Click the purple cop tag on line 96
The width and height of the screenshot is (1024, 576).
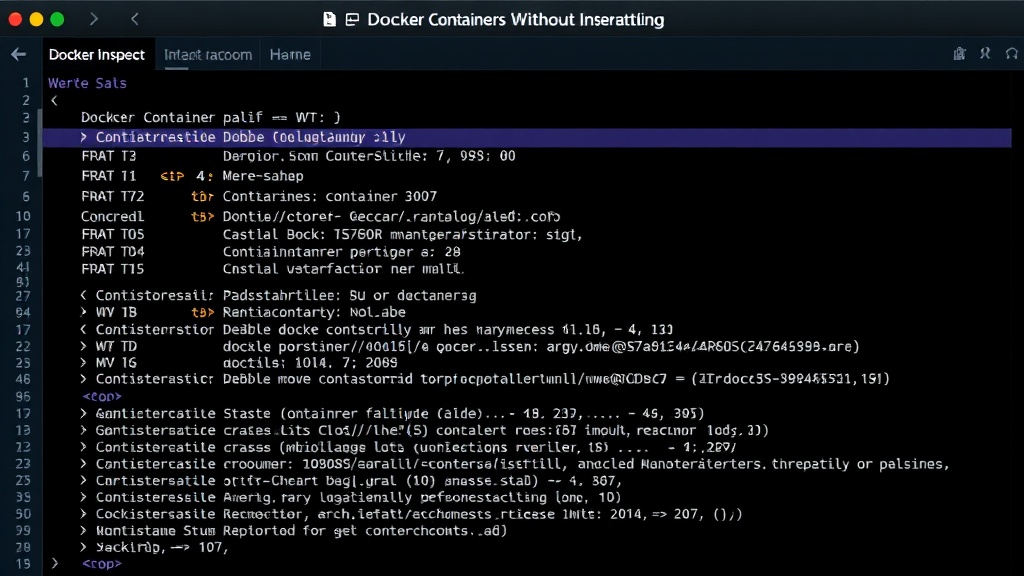point(102,396)
